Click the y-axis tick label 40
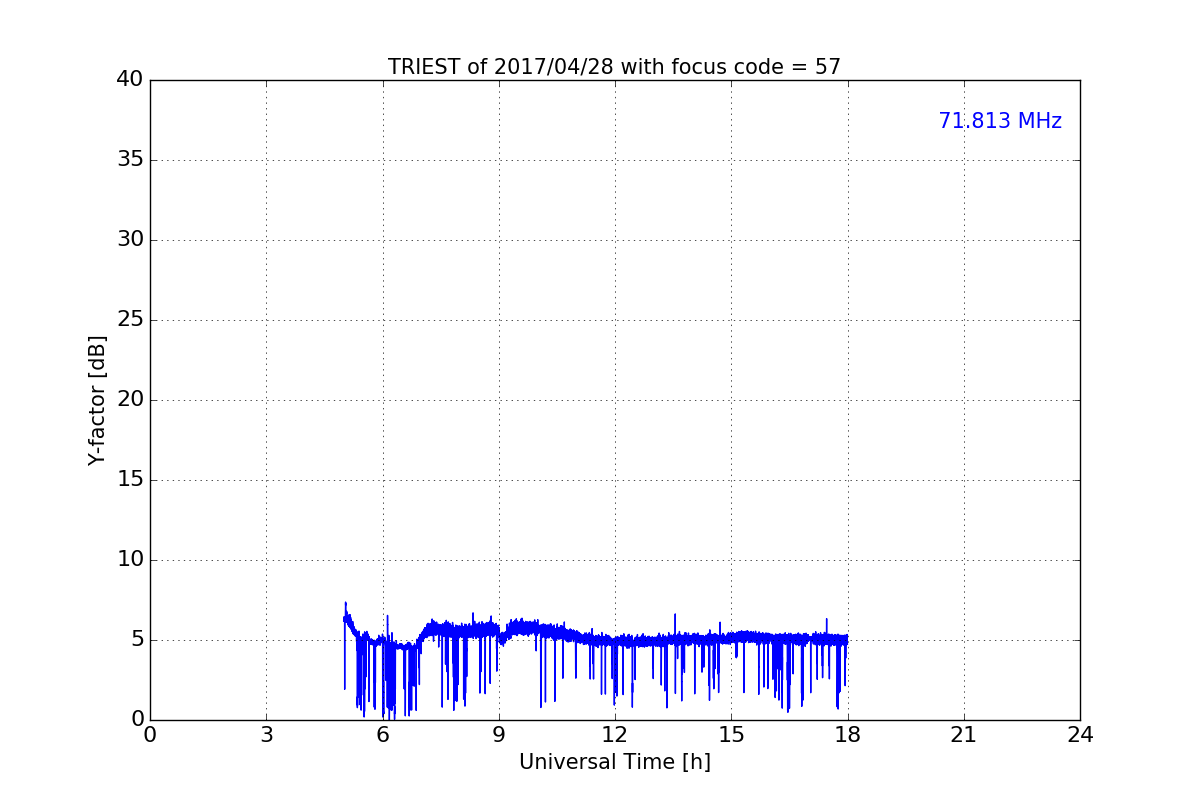The width and height of the screenshot is (1200, 800). (x=130, y=80)
